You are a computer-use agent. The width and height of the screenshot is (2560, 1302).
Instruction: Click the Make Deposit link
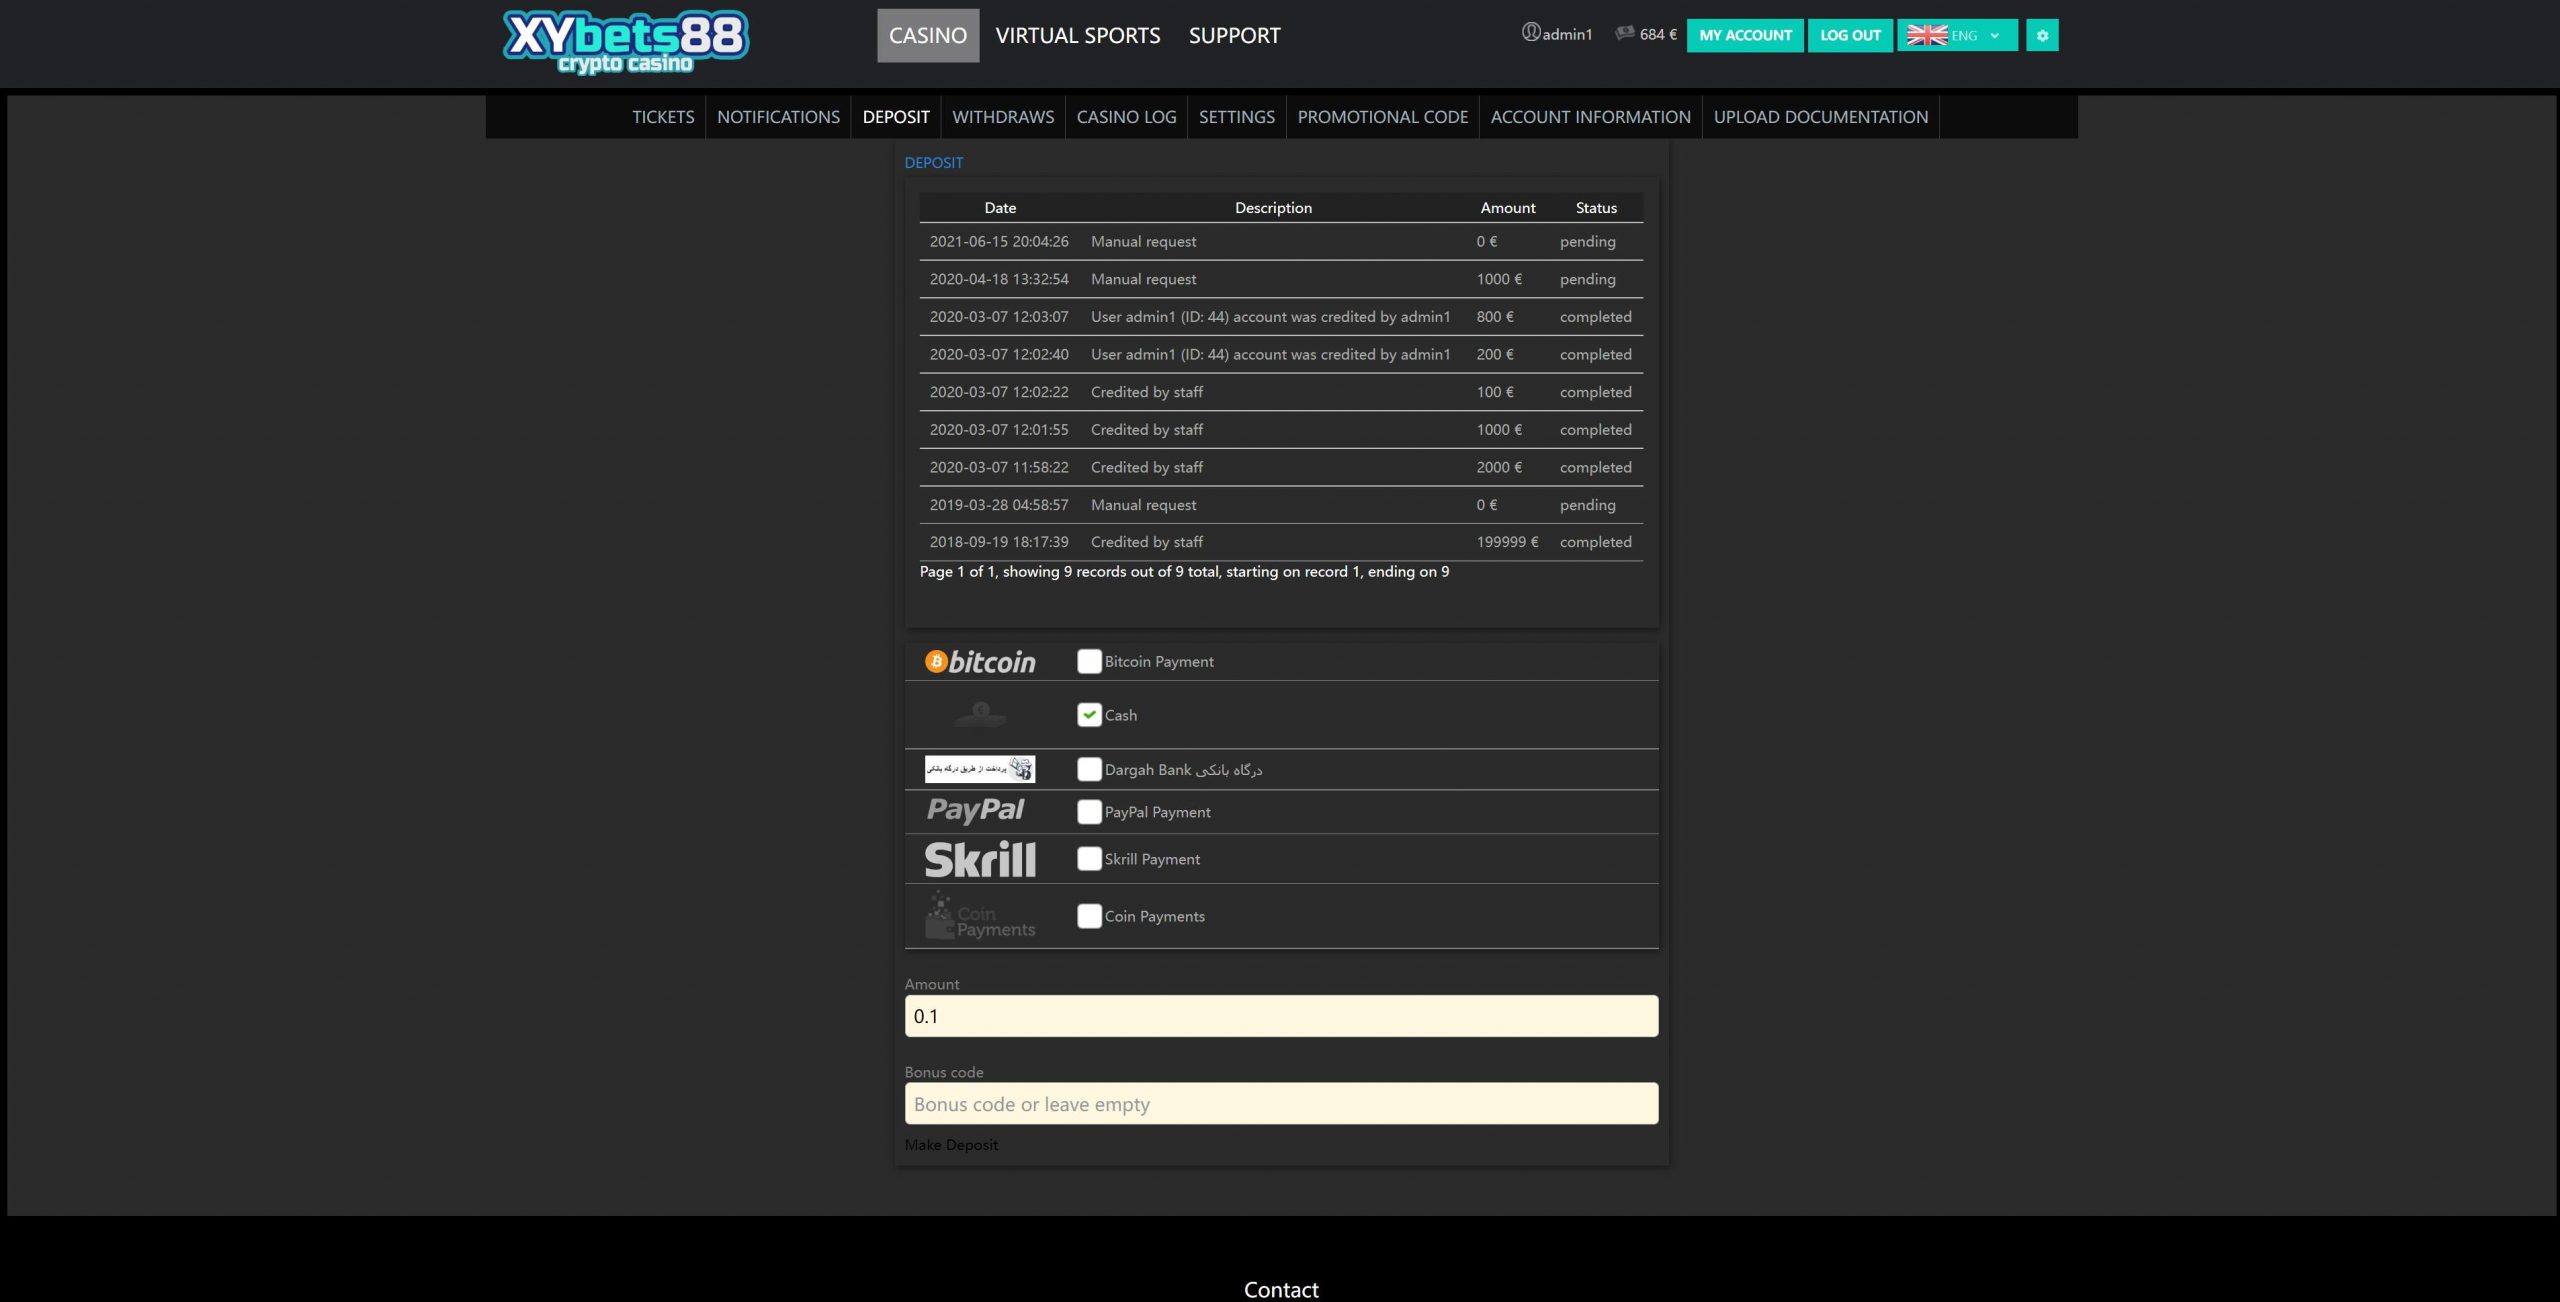click(951, 1145)
